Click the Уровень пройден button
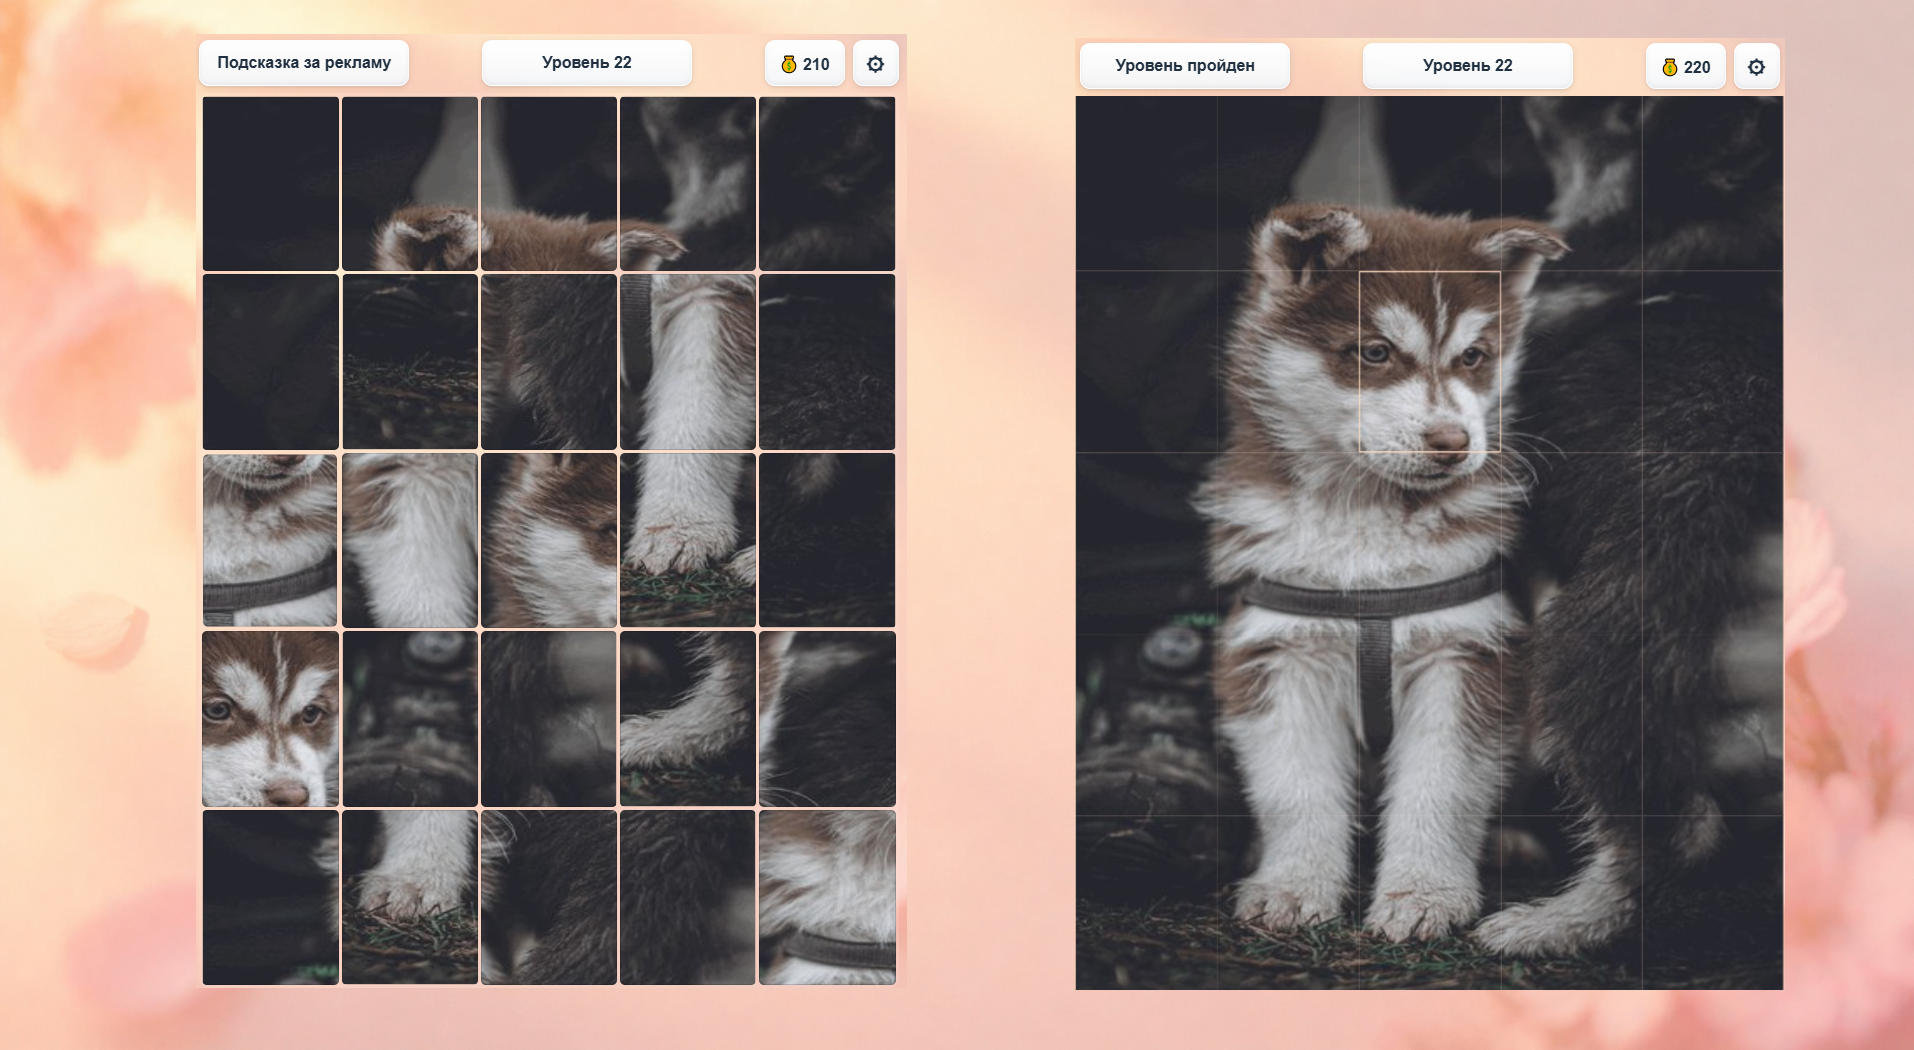1914x1050 pixels. (x=1184, y=66)
